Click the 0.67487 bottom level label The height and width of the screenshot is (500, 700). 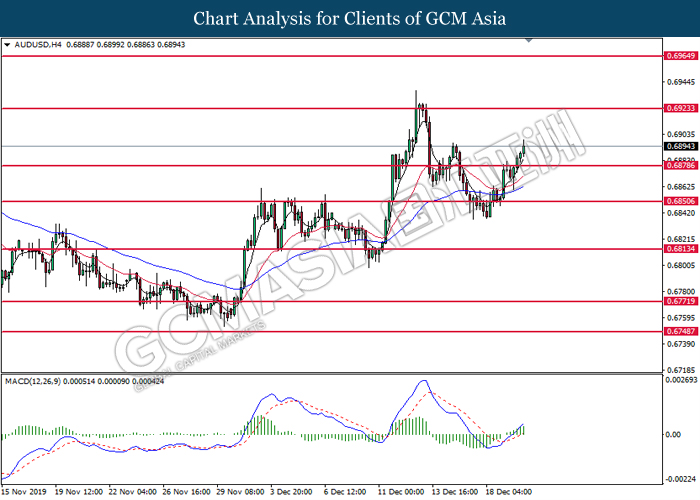tap(681, 331)
